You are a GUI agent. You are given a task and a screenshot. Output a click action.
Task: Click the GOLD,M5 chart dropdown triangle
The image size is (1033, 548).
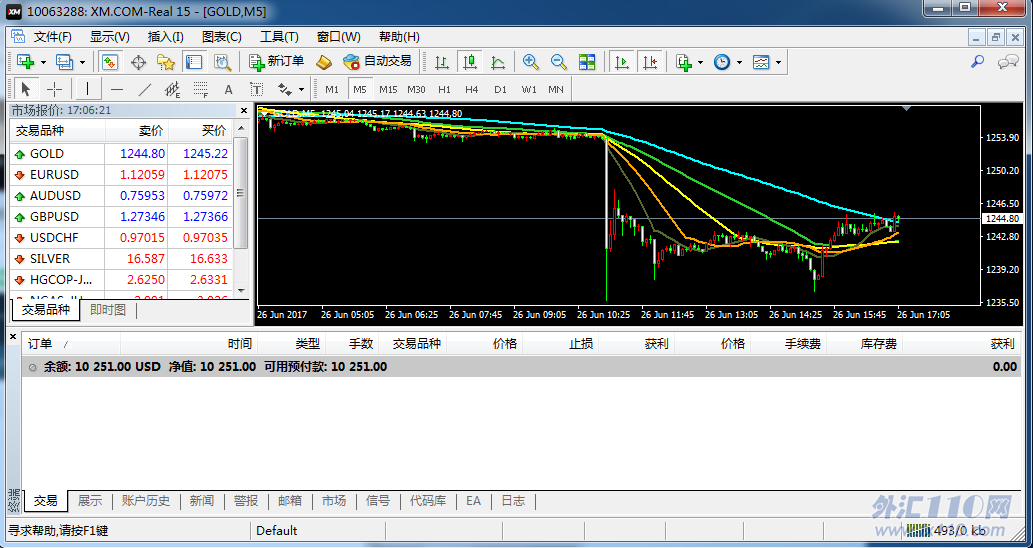264,113
